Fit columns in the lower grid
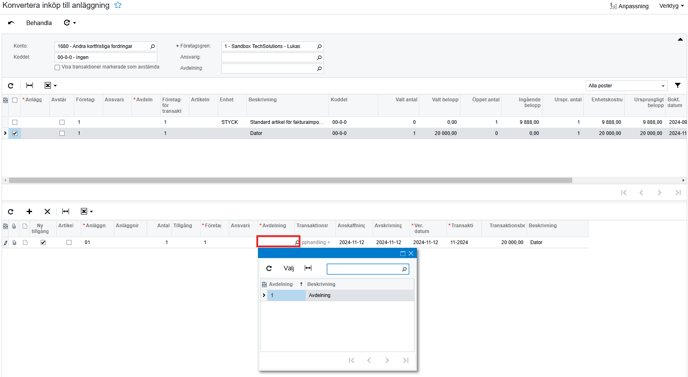 coord(65,212)
